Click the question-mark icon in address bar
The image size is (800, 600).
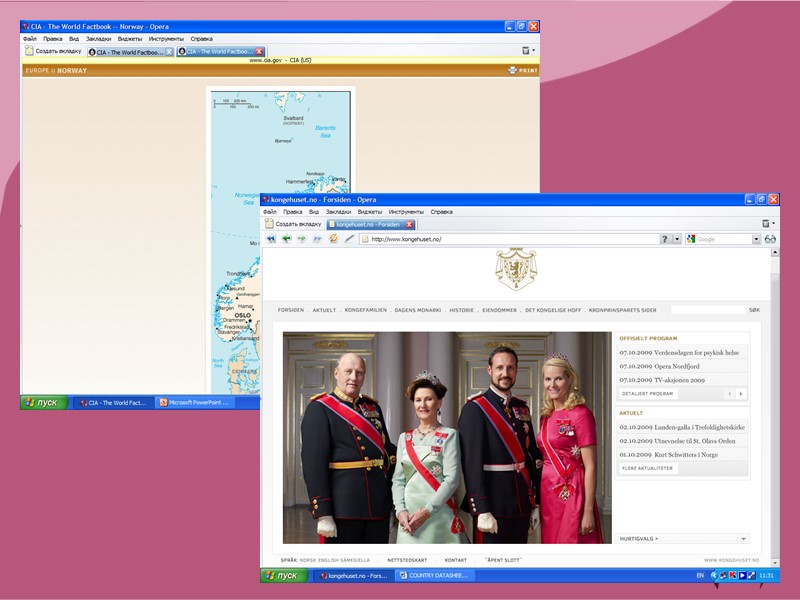pos(664,239)
